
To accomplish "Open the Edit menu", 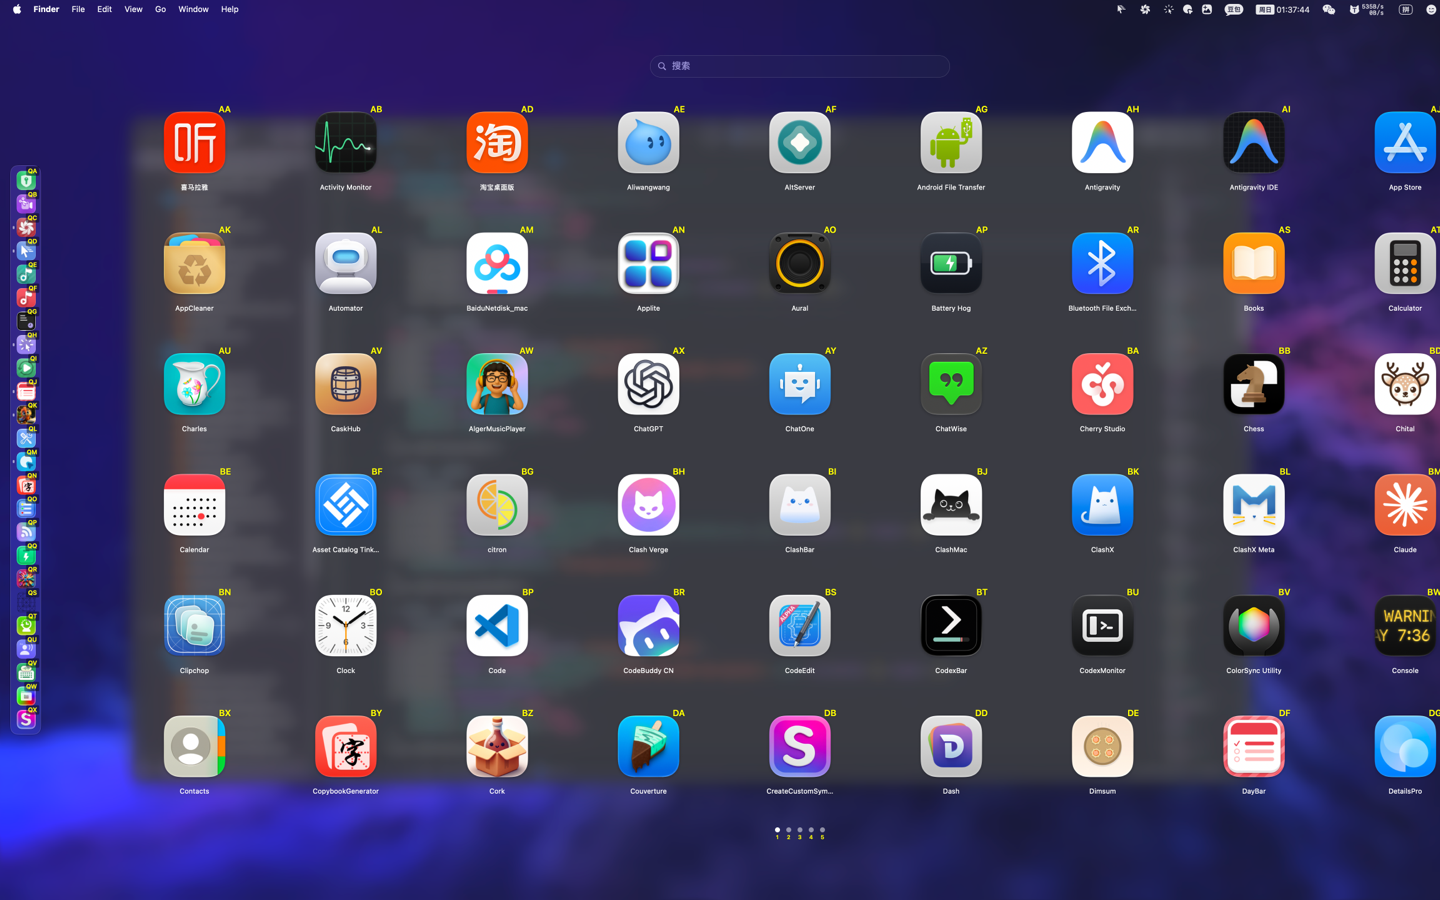I will click(104, 9).
